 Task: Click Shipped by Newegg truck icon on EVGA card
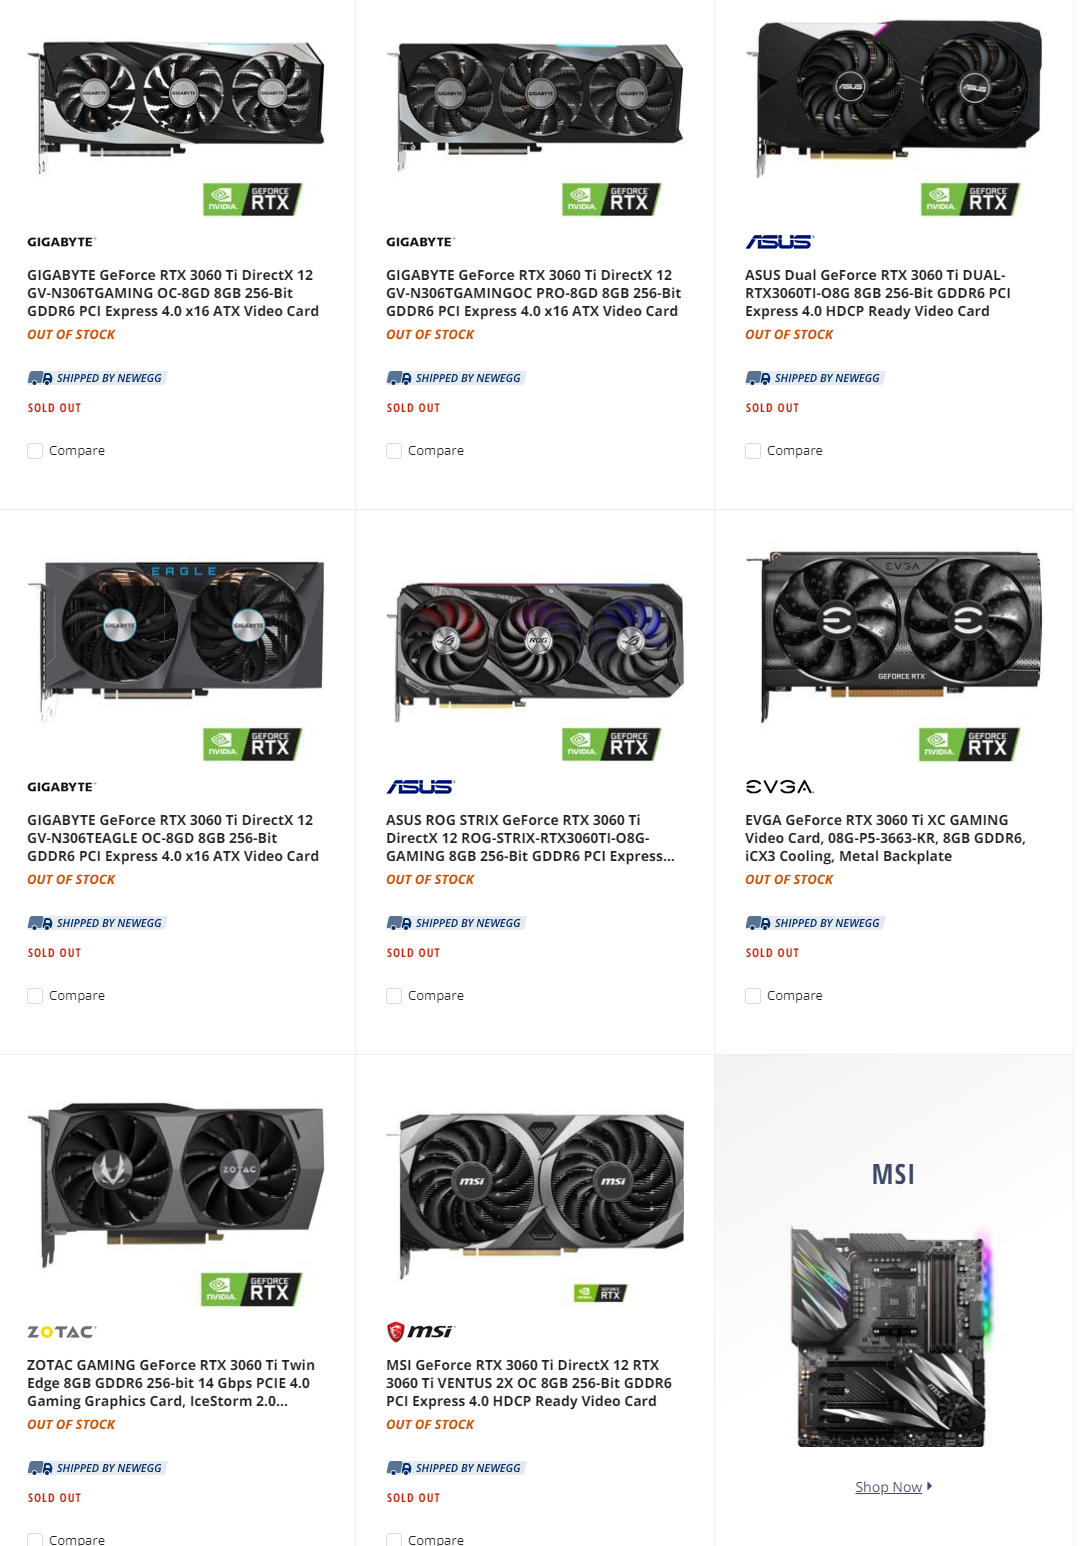tap(758, 923)
